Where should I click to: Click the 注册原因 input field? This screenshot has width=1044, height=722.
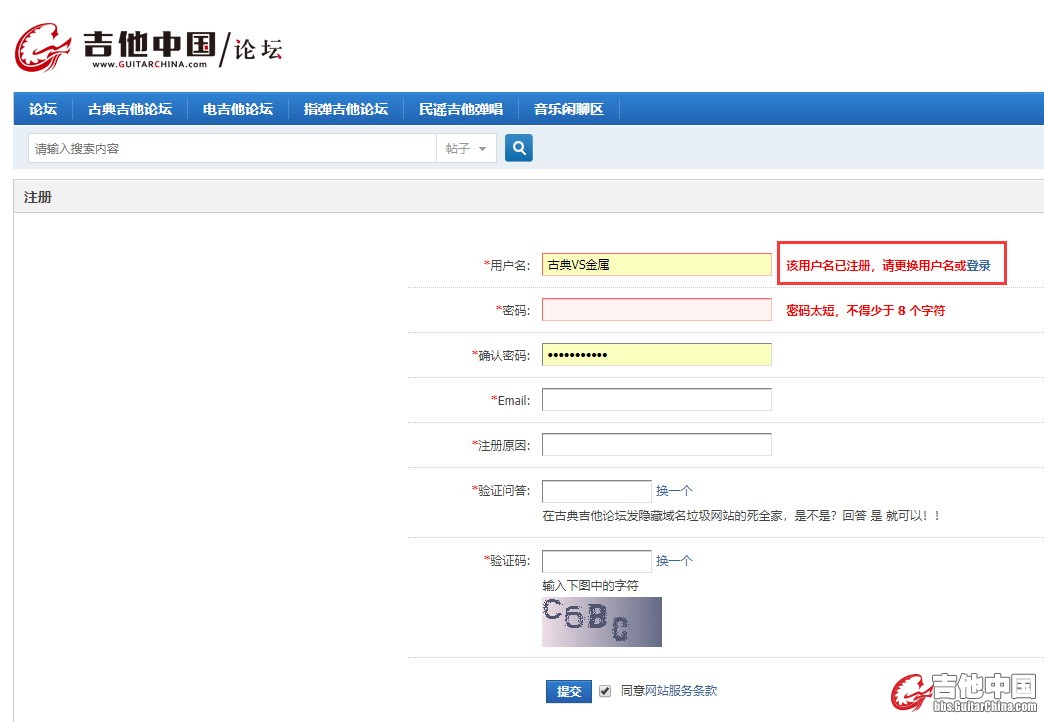point(656,445)
